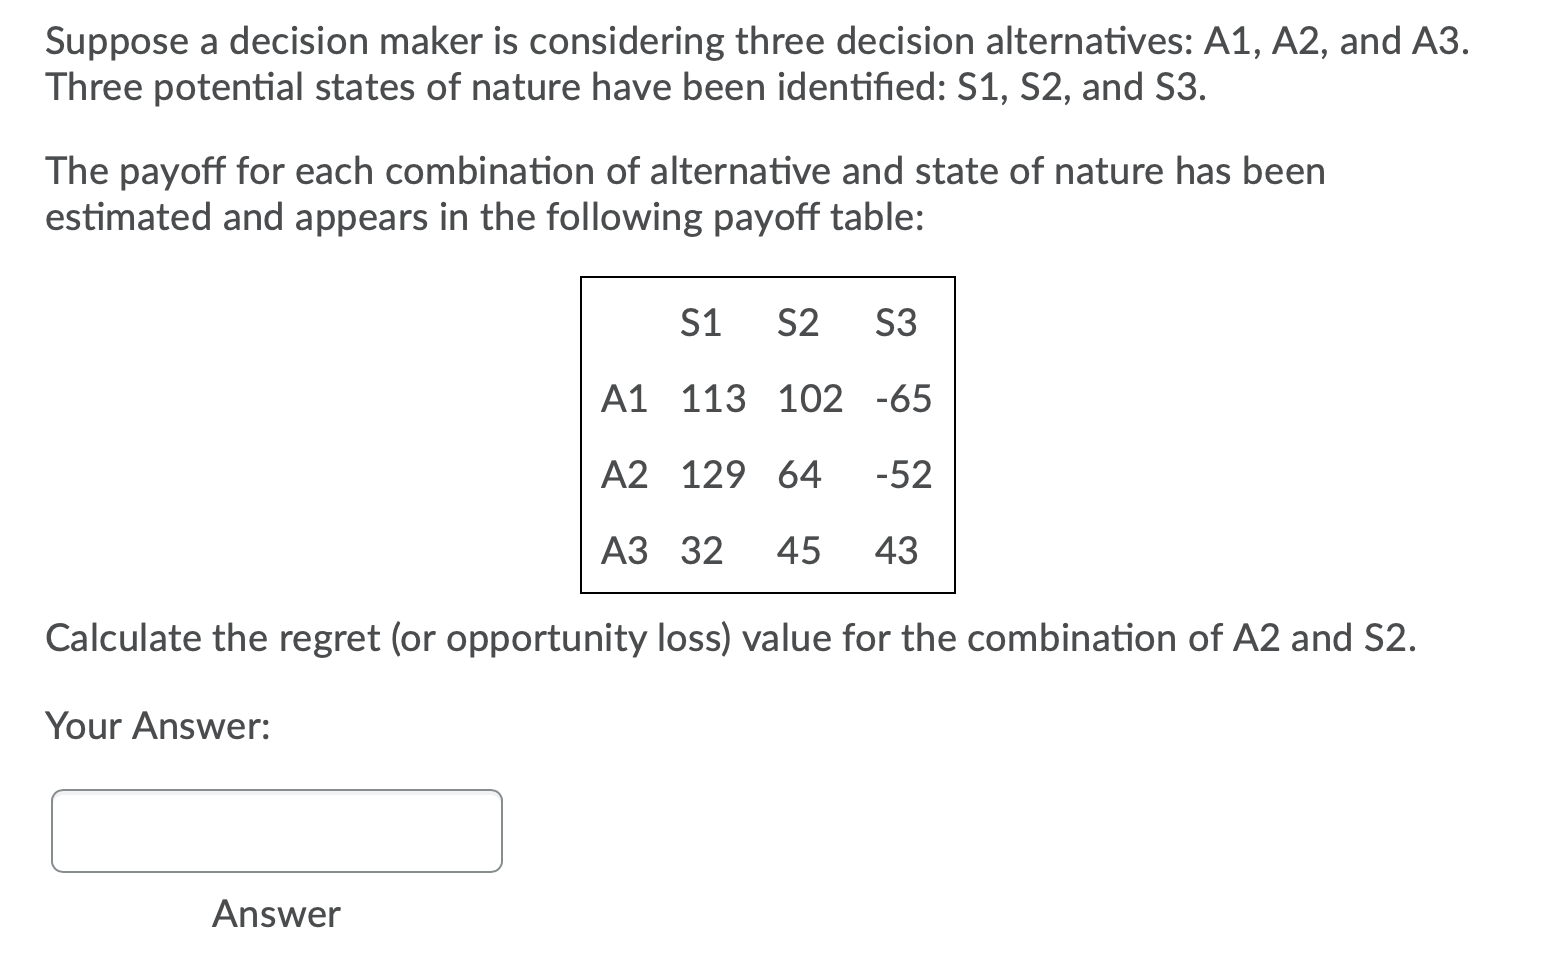
Task: Click the S3 column header
Action: (896, 322)
